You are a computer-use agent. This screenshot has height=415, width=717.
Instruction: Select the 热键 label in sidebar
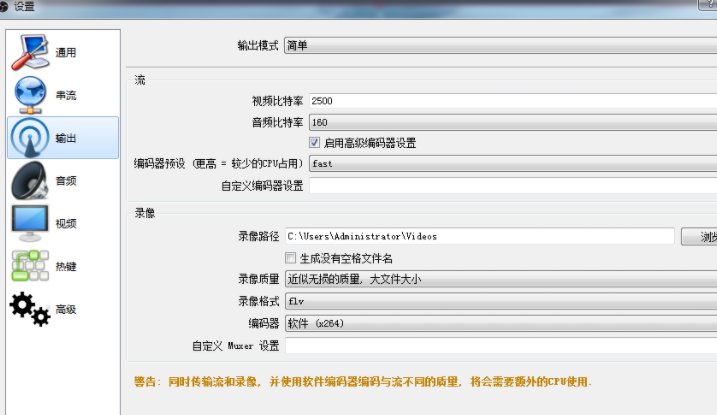[66, 266]
